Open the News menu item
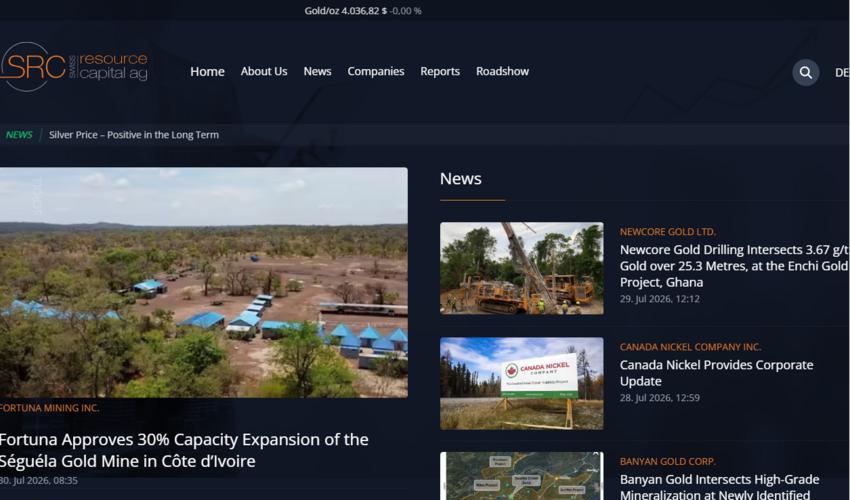850x500 pixels. 317,72
